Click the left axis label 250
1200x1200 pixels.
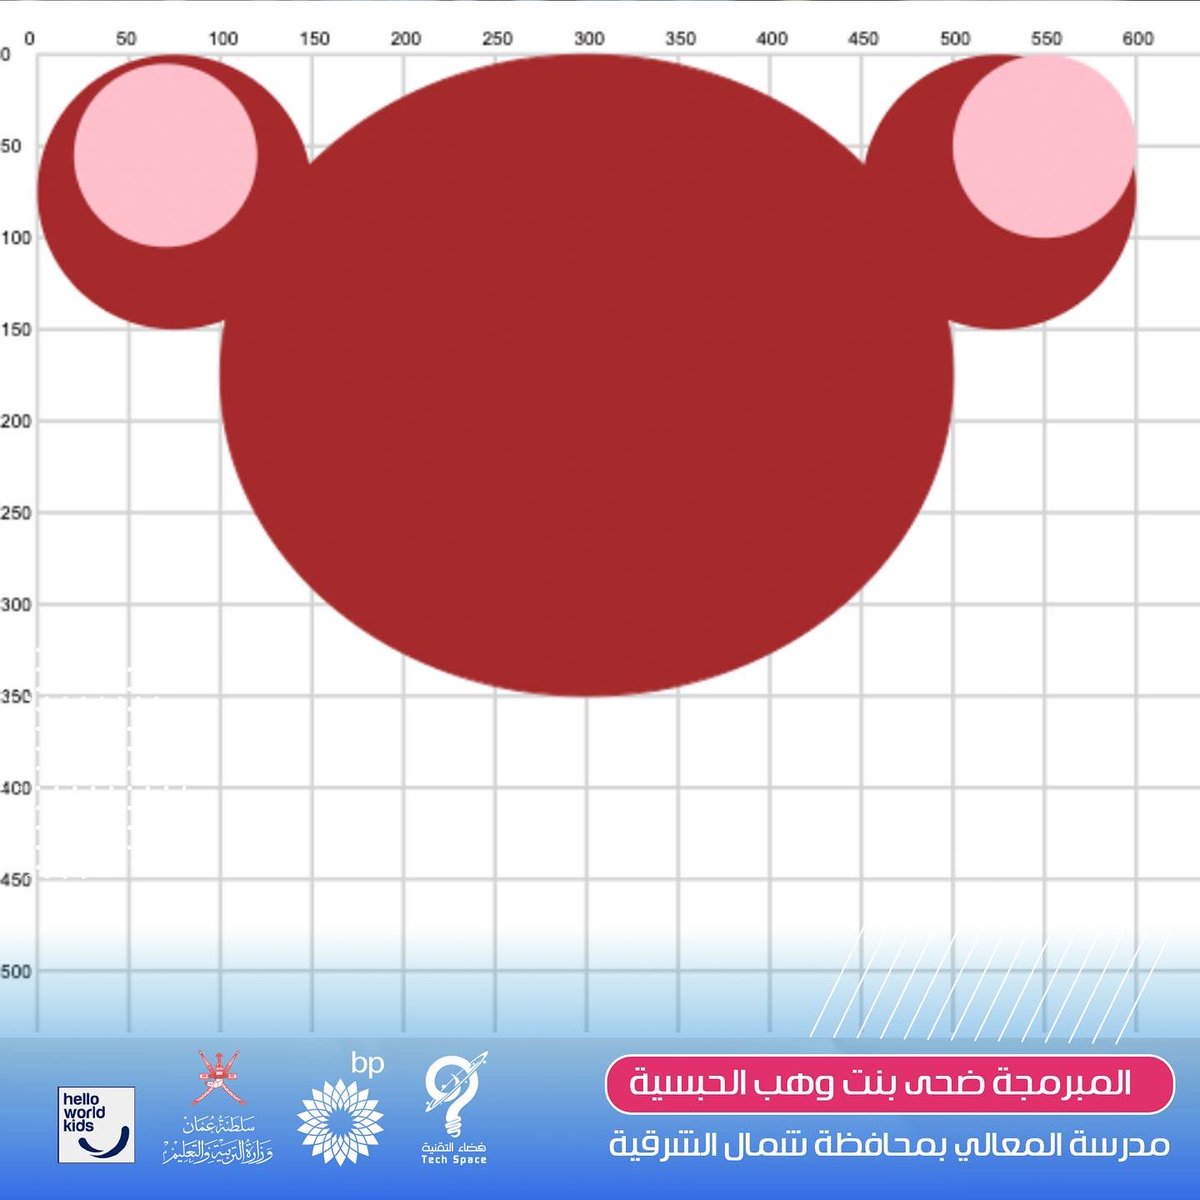tap(15, 513)
